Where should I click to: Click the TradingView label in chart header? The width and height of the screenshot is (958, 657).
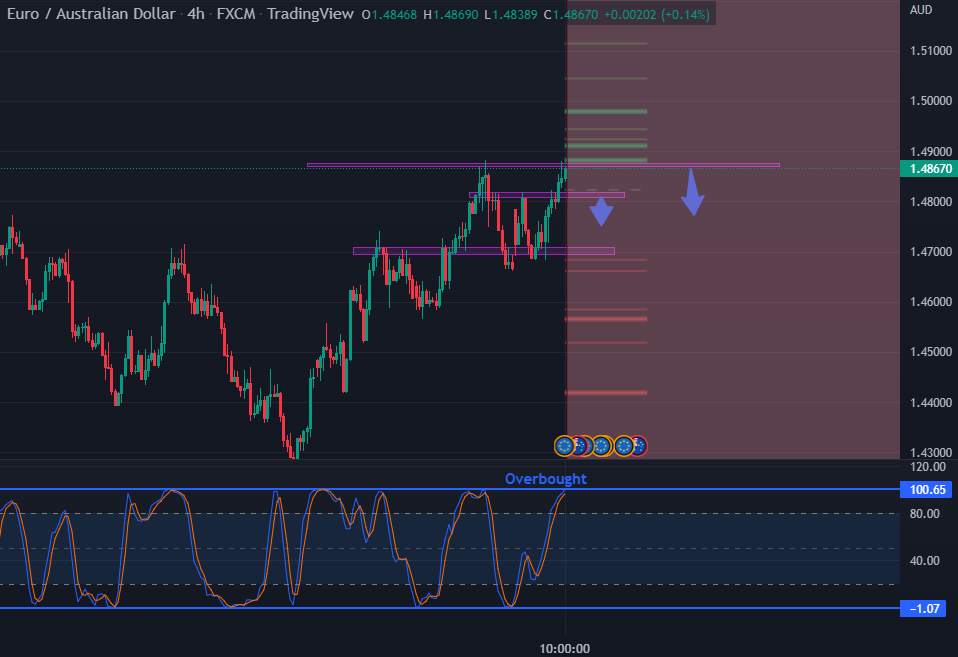click(310, 13)
